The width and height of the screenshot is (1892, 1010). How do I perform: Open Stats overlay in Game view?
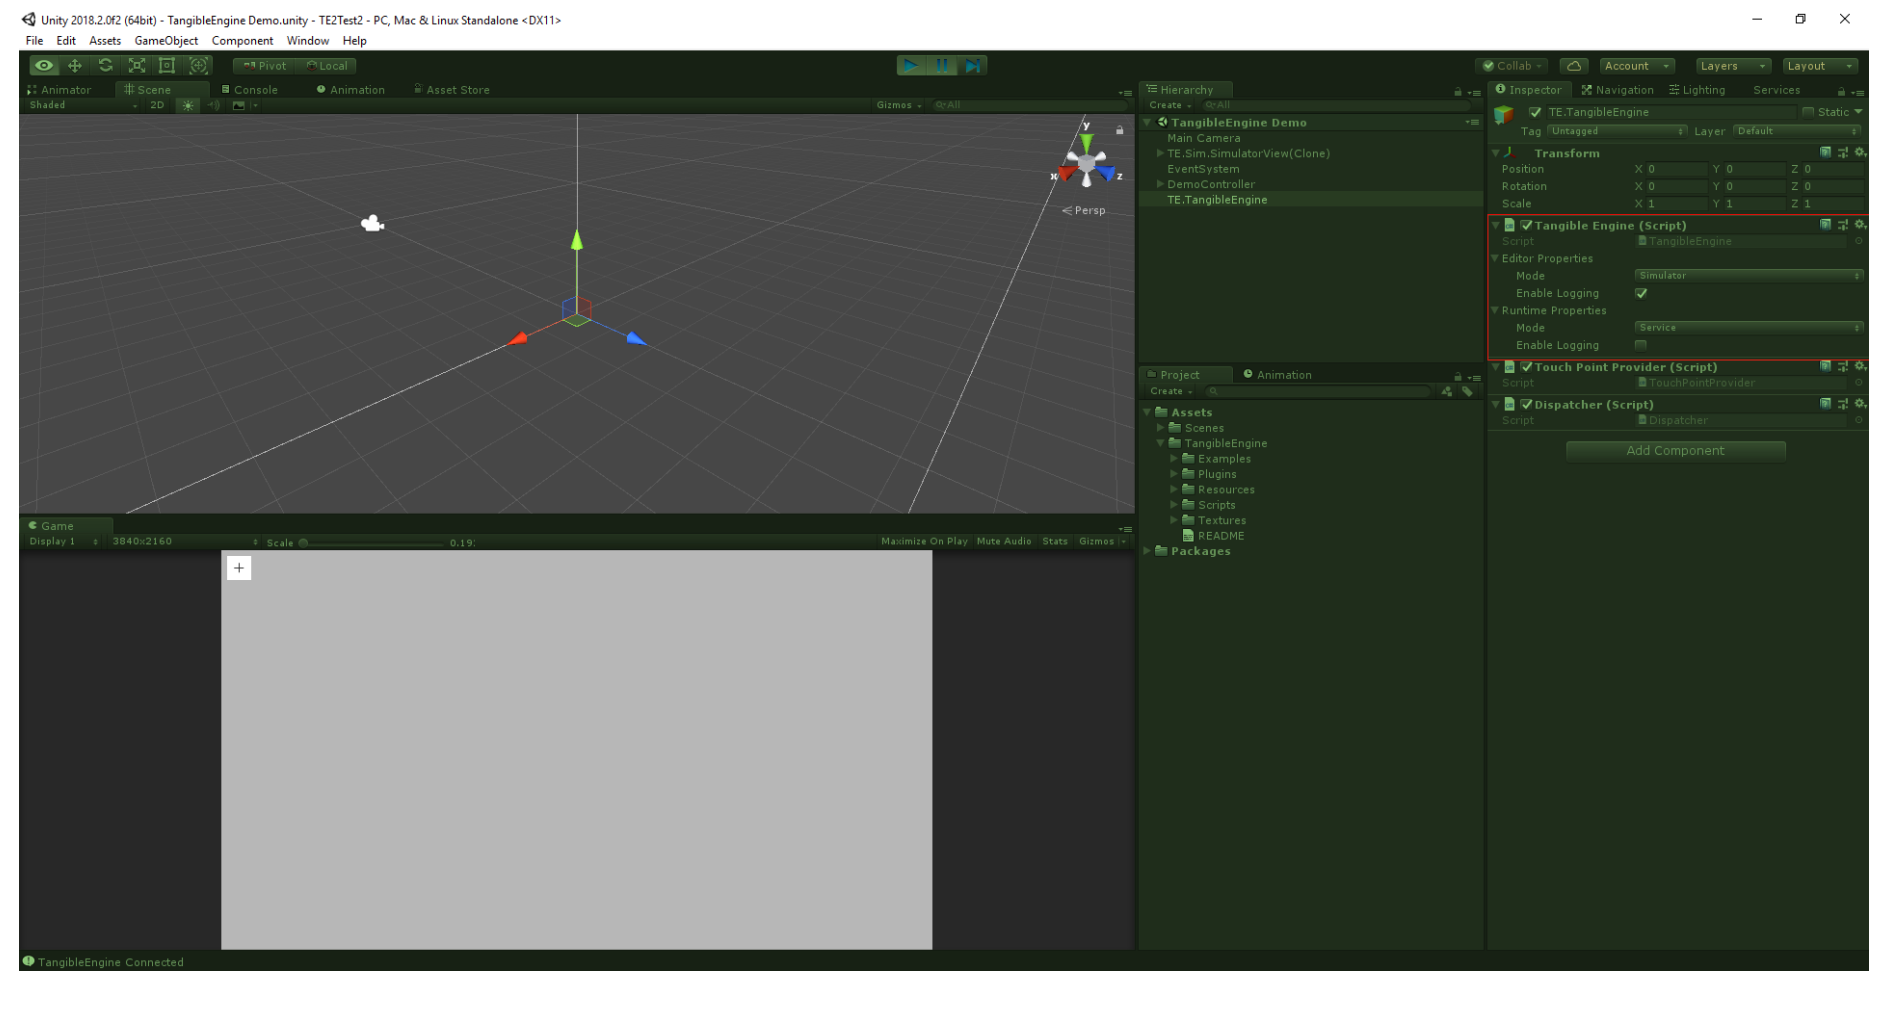tap(1055, 541)
